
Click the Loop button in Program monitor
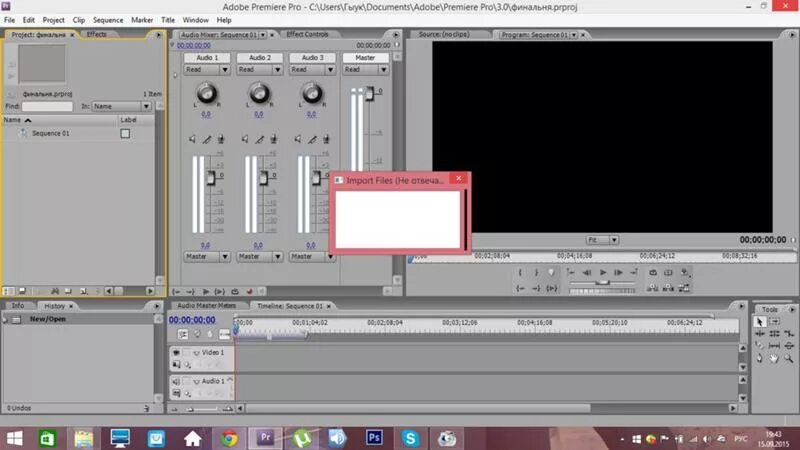point(653,272)
